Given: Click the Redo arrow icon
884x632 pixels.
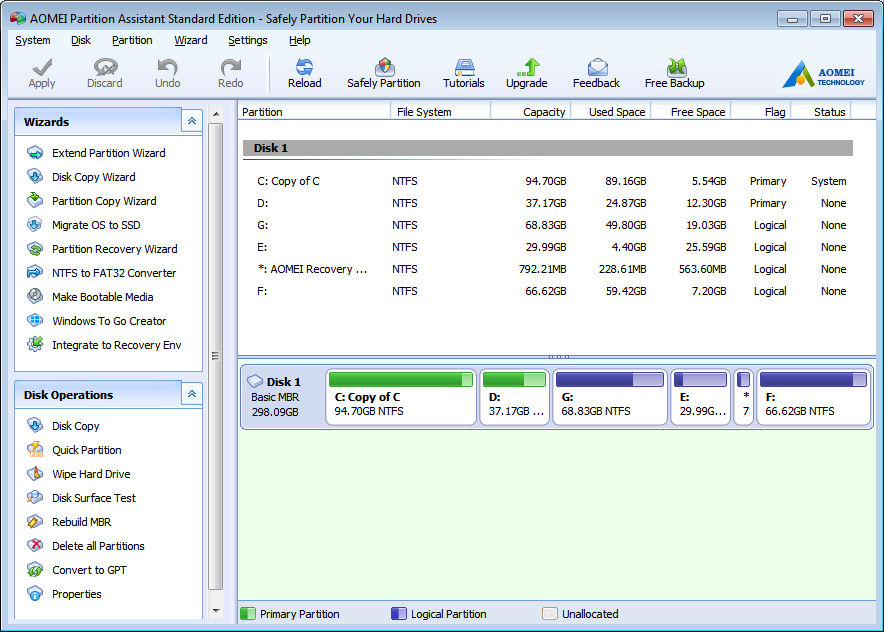Looking at the screenshot, I should click(231, 68).
